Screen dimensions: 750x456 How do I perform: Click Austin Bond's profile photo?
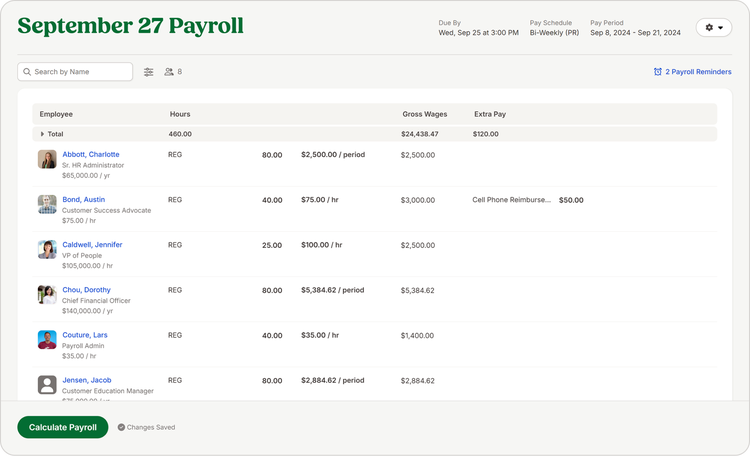pos(47,204)
